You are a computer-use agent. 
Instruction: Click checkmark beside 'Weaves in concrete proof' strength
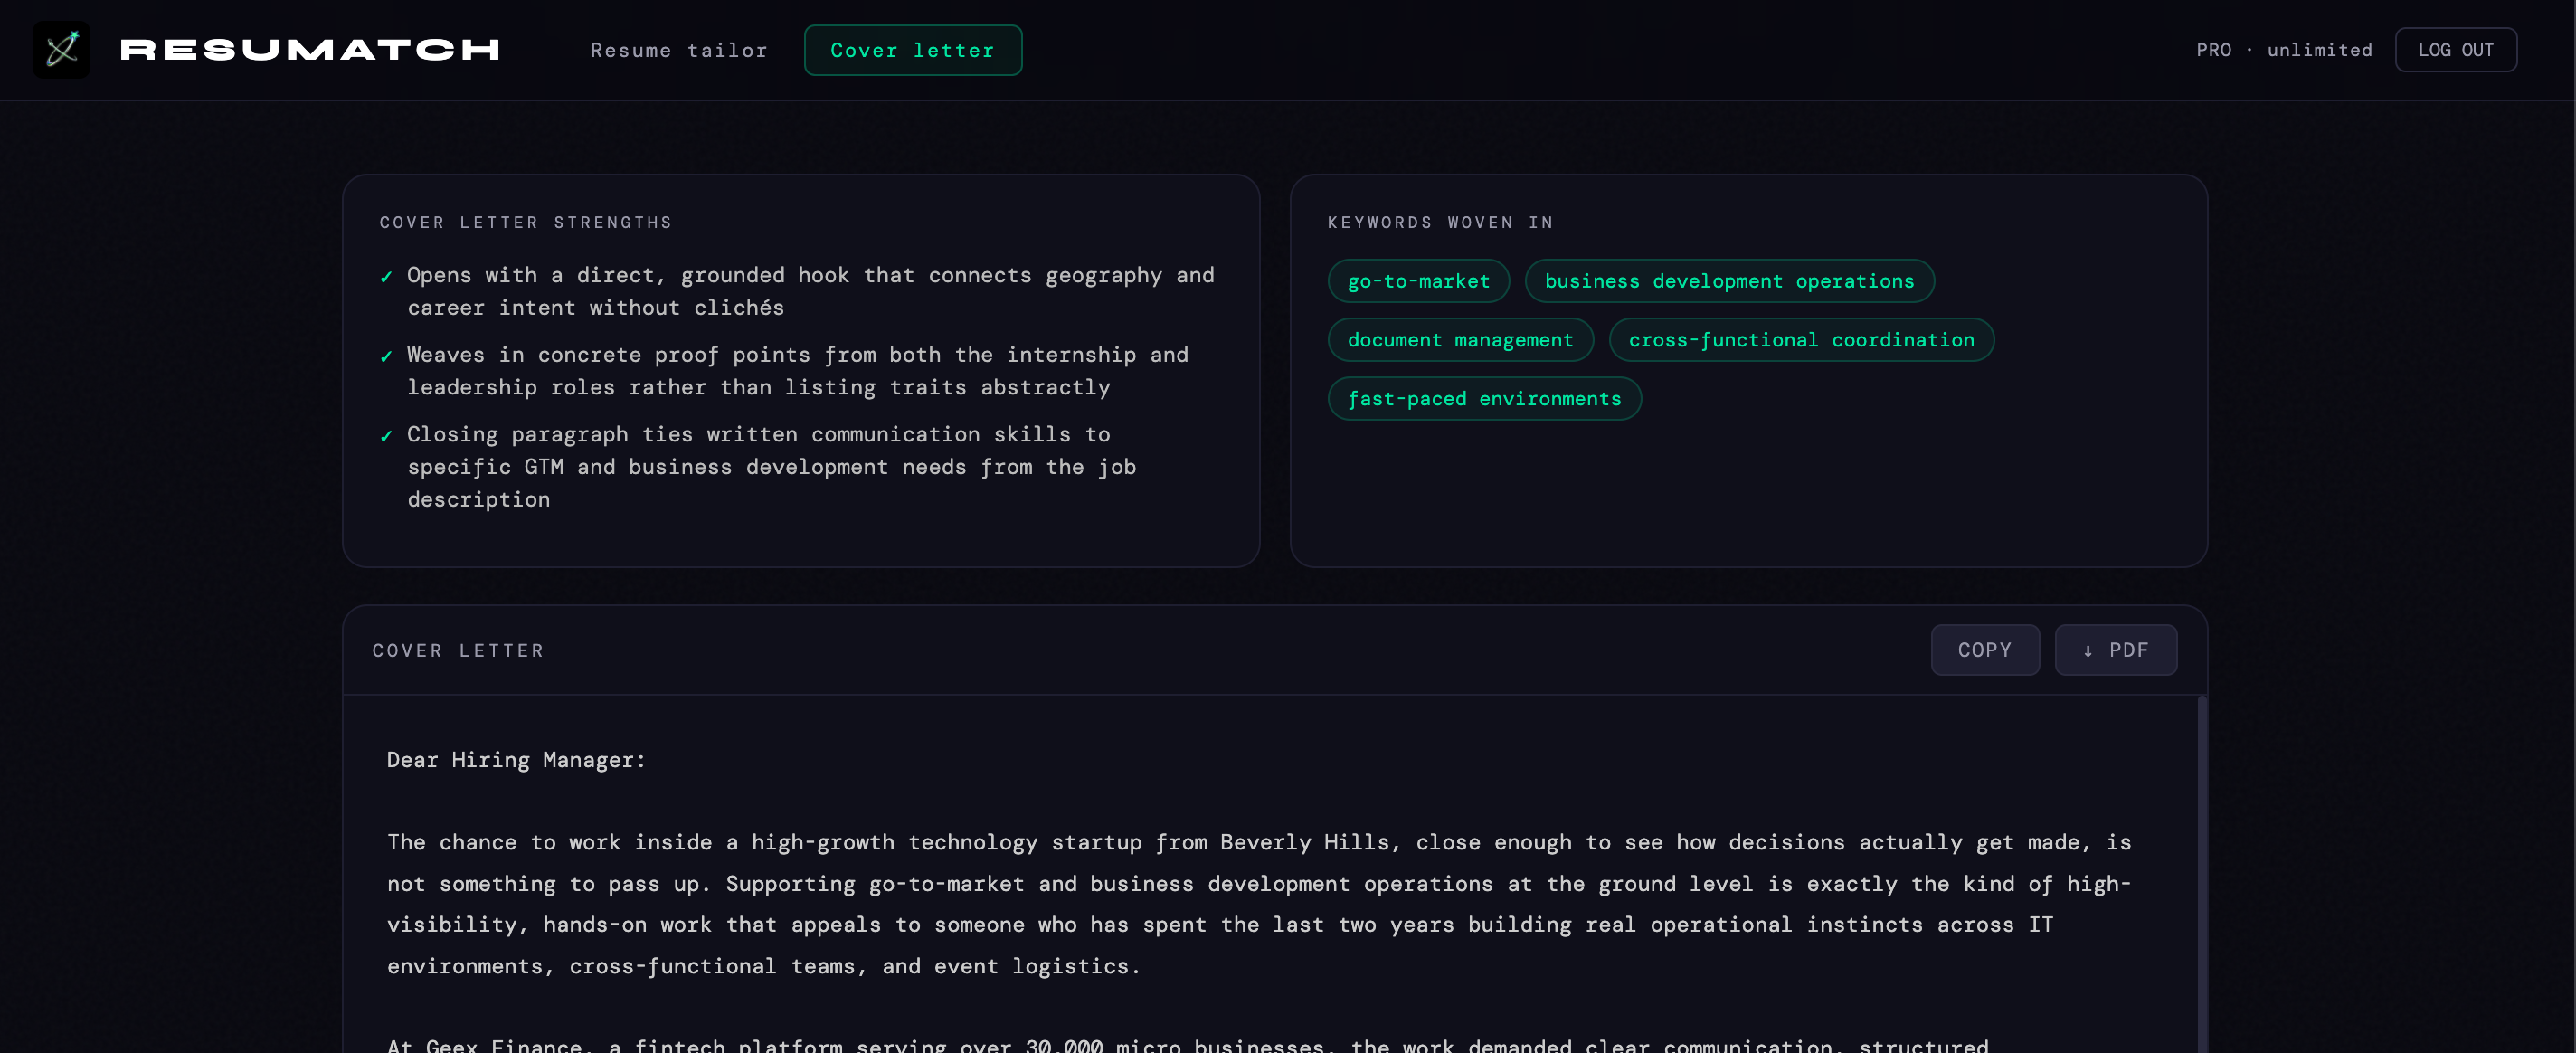(x=386, y=357)
